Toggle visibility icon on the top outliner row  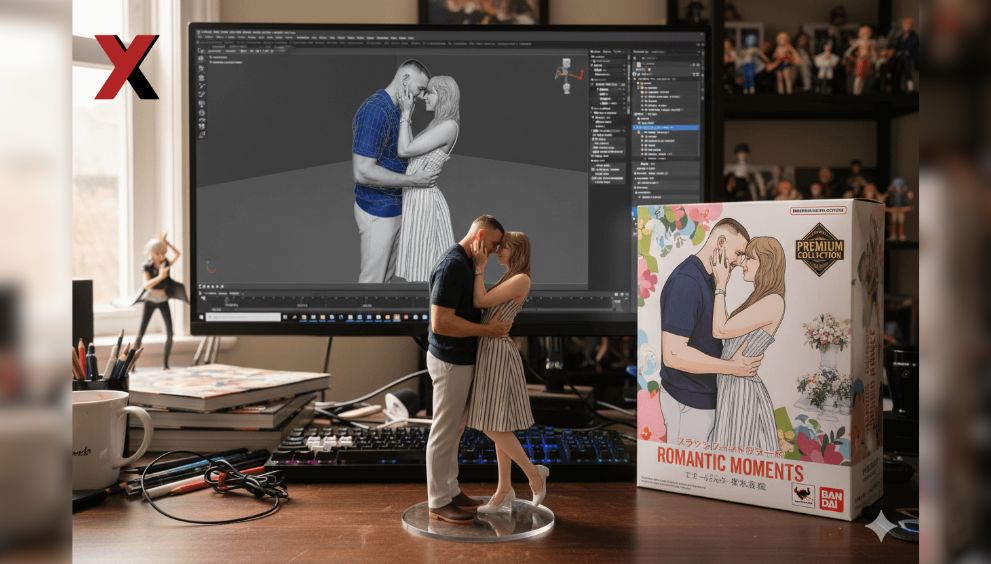pyautogui.click(x=694, y=62)
